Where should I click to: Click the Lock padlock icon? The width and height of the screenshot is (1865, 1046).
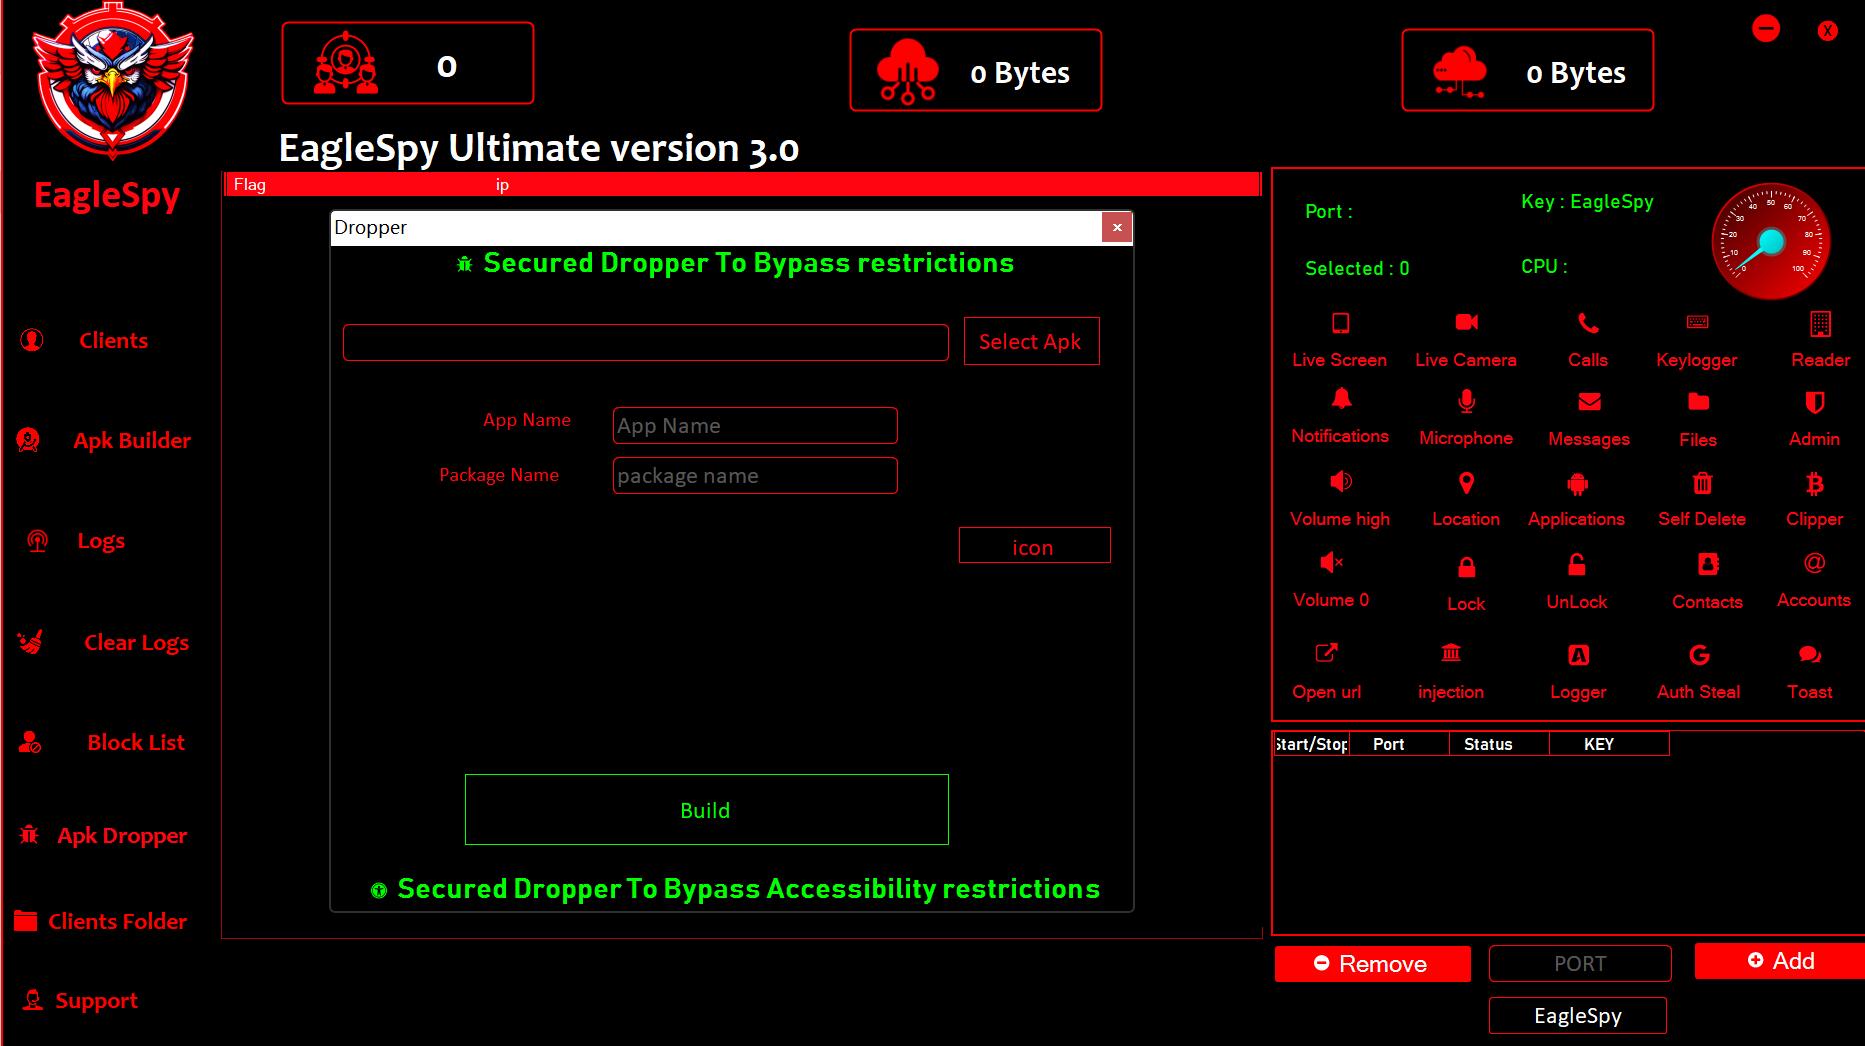[1466, 567]
